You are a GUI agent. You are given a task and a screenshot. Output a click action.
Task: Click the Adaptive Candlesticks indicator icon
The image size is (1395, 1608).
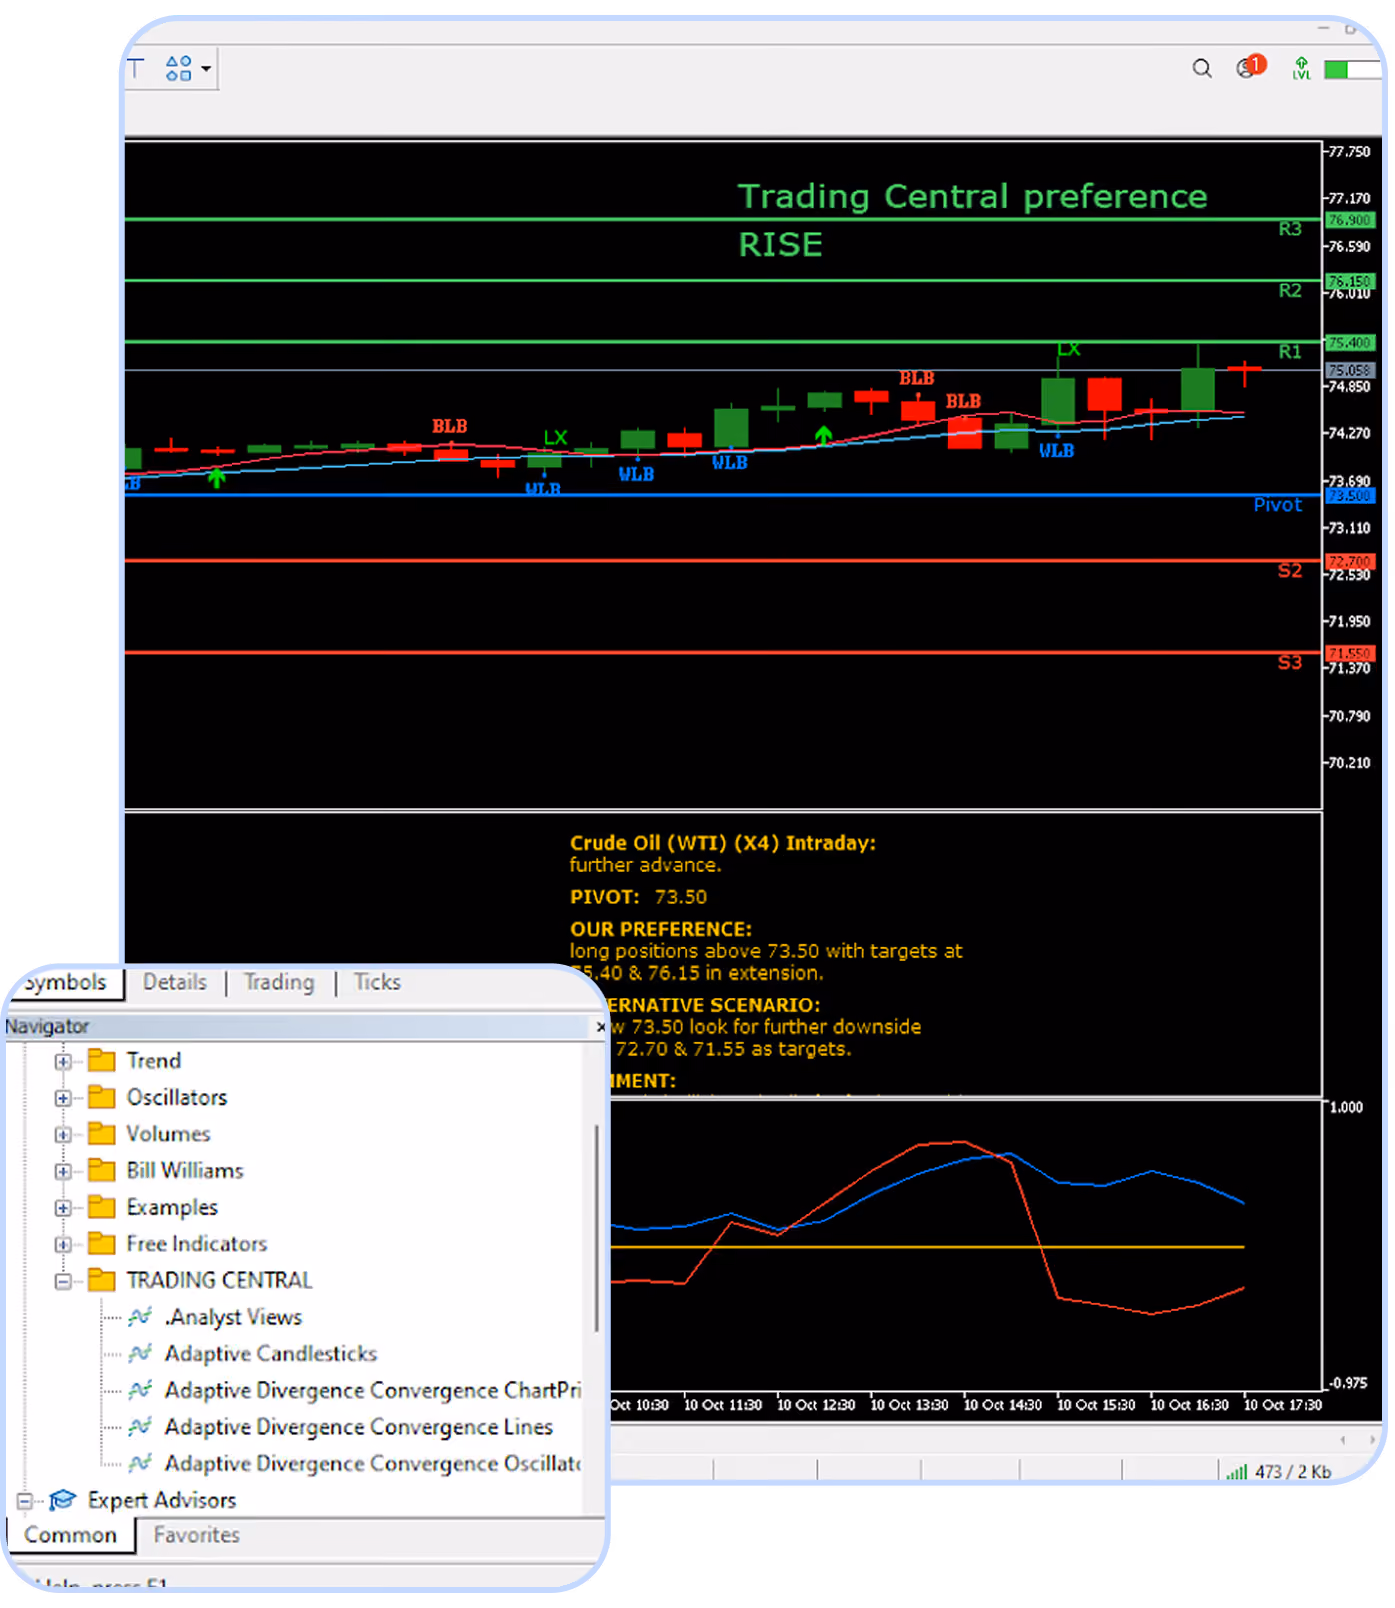click(x=140, y=1353)
